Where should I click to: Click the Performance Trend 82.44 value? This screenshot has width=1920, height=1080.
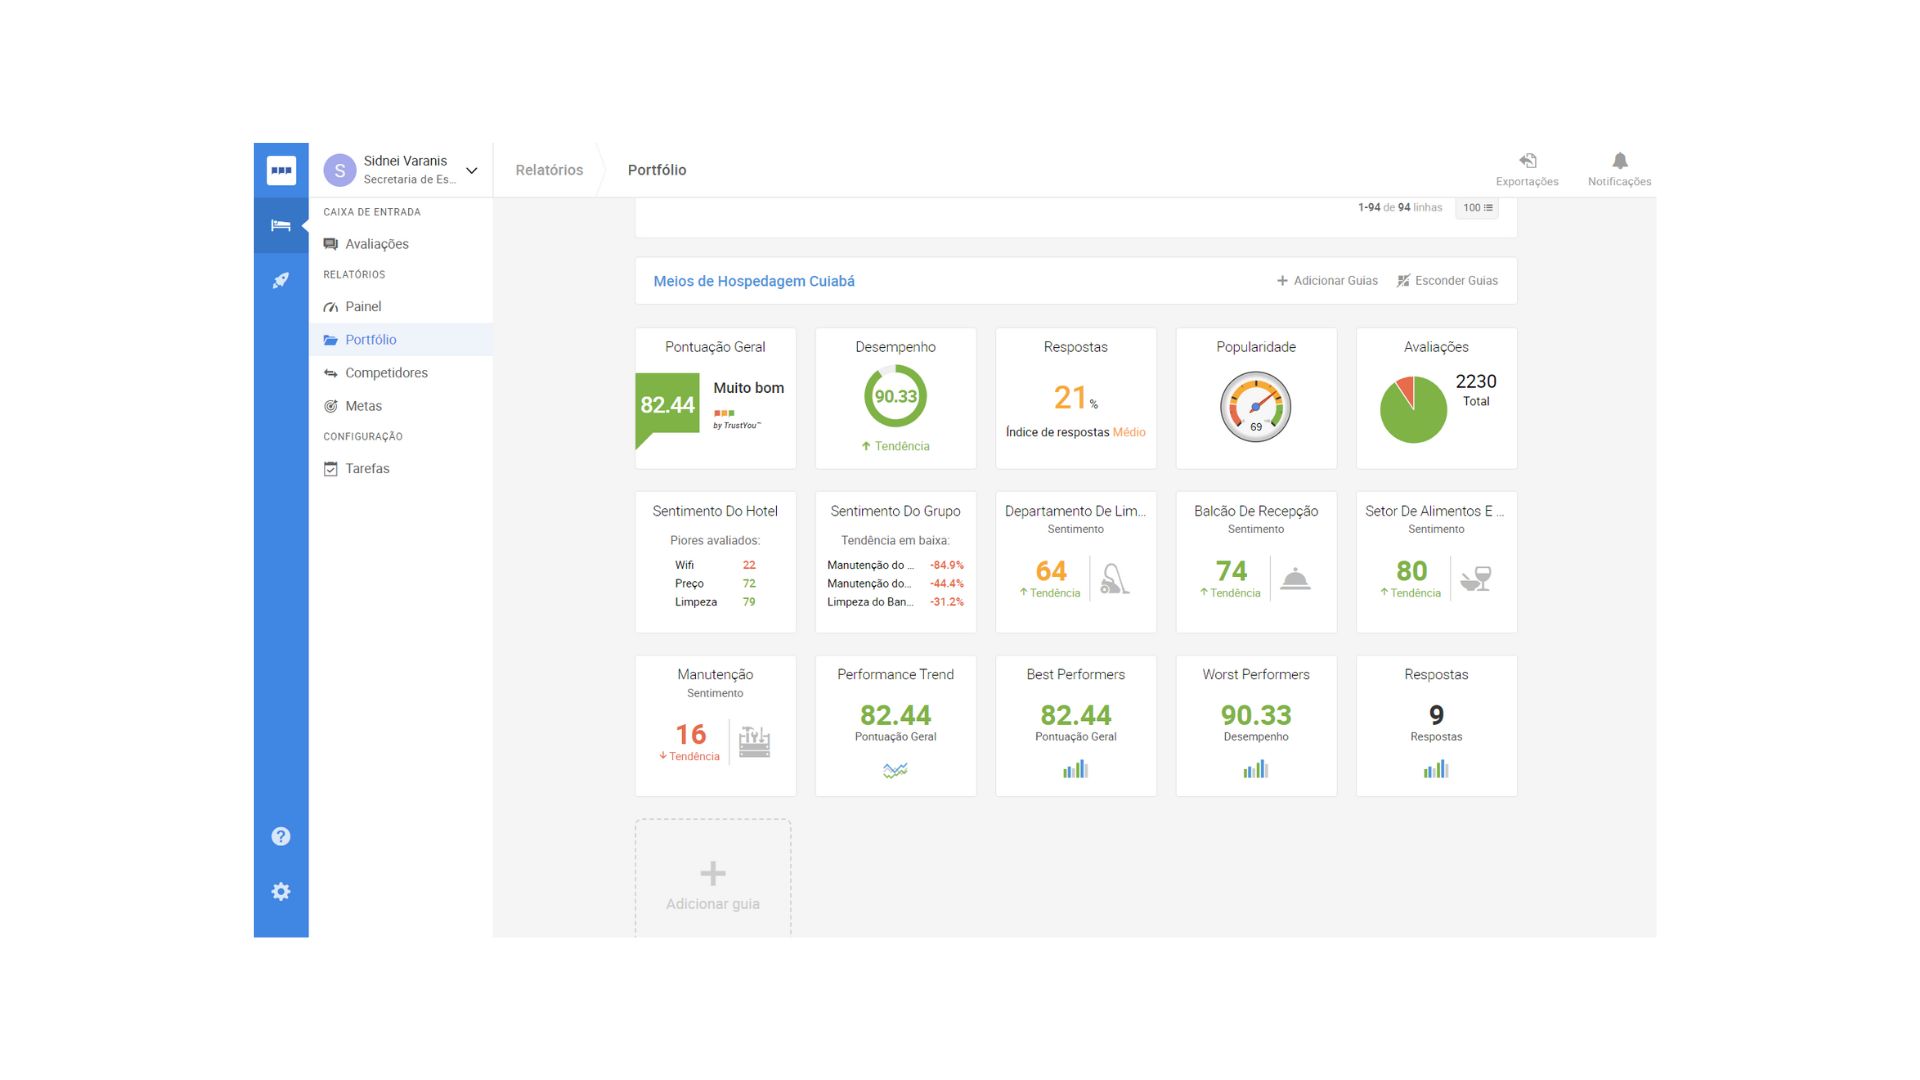click(x=895, y=715)
